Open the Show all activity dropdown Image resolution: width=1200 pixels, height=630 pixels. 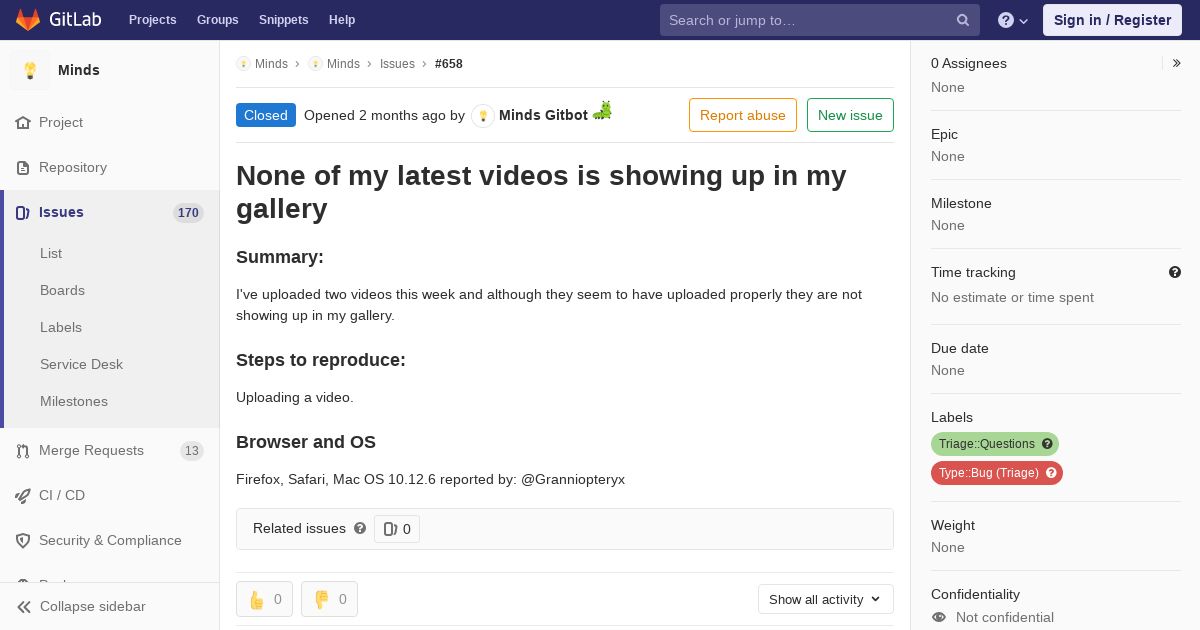(x=825, y=599)
